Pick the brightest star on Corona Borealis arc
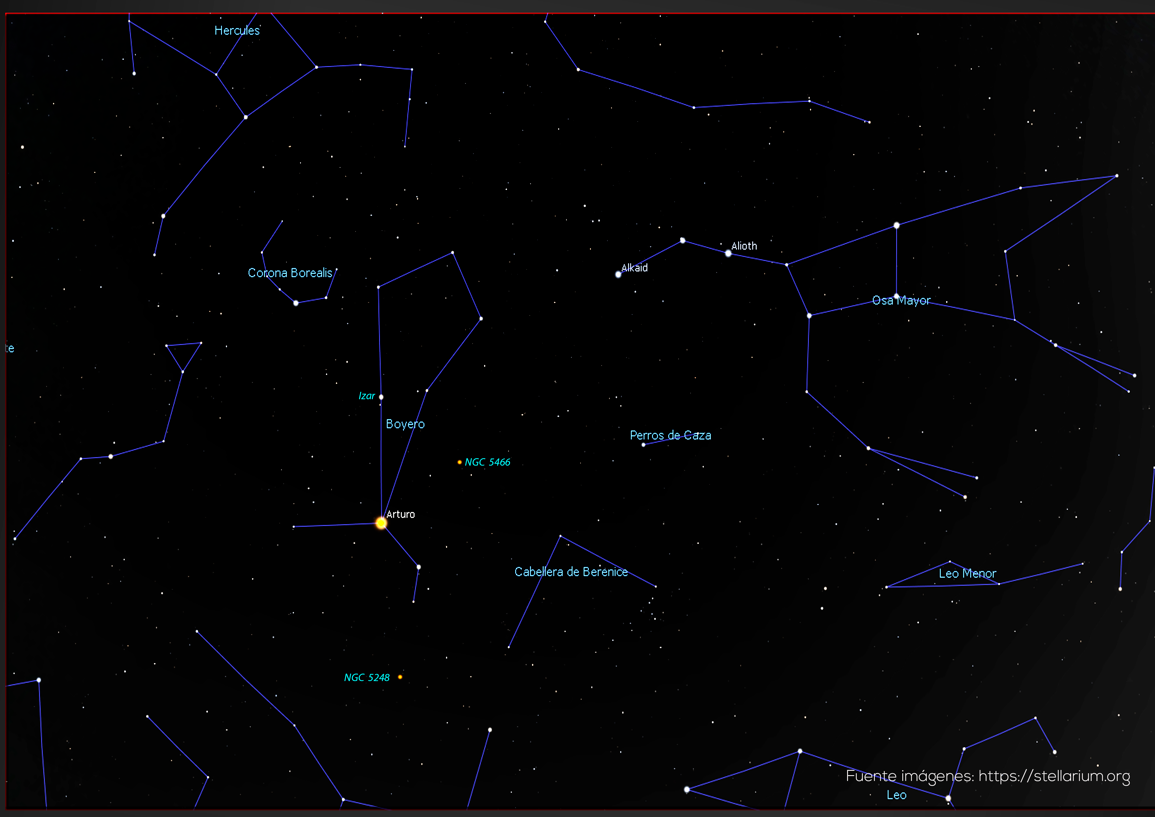The height and width of the screenshot is (817, 1155). point(295,302)
